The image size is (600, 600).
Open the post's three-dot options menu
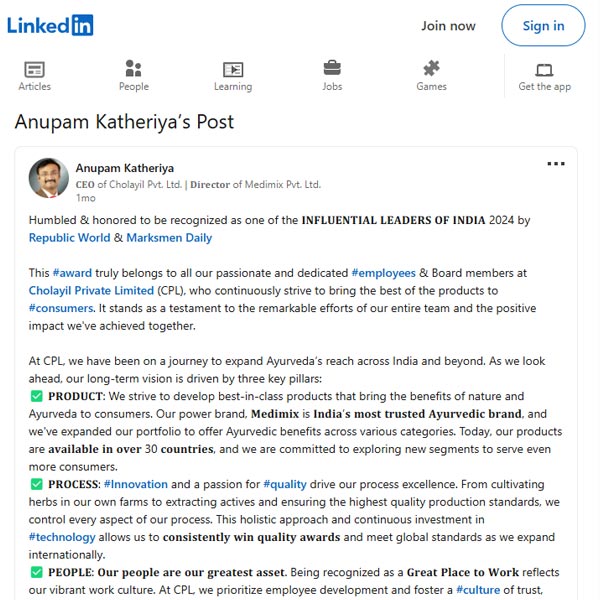(556, 164)
